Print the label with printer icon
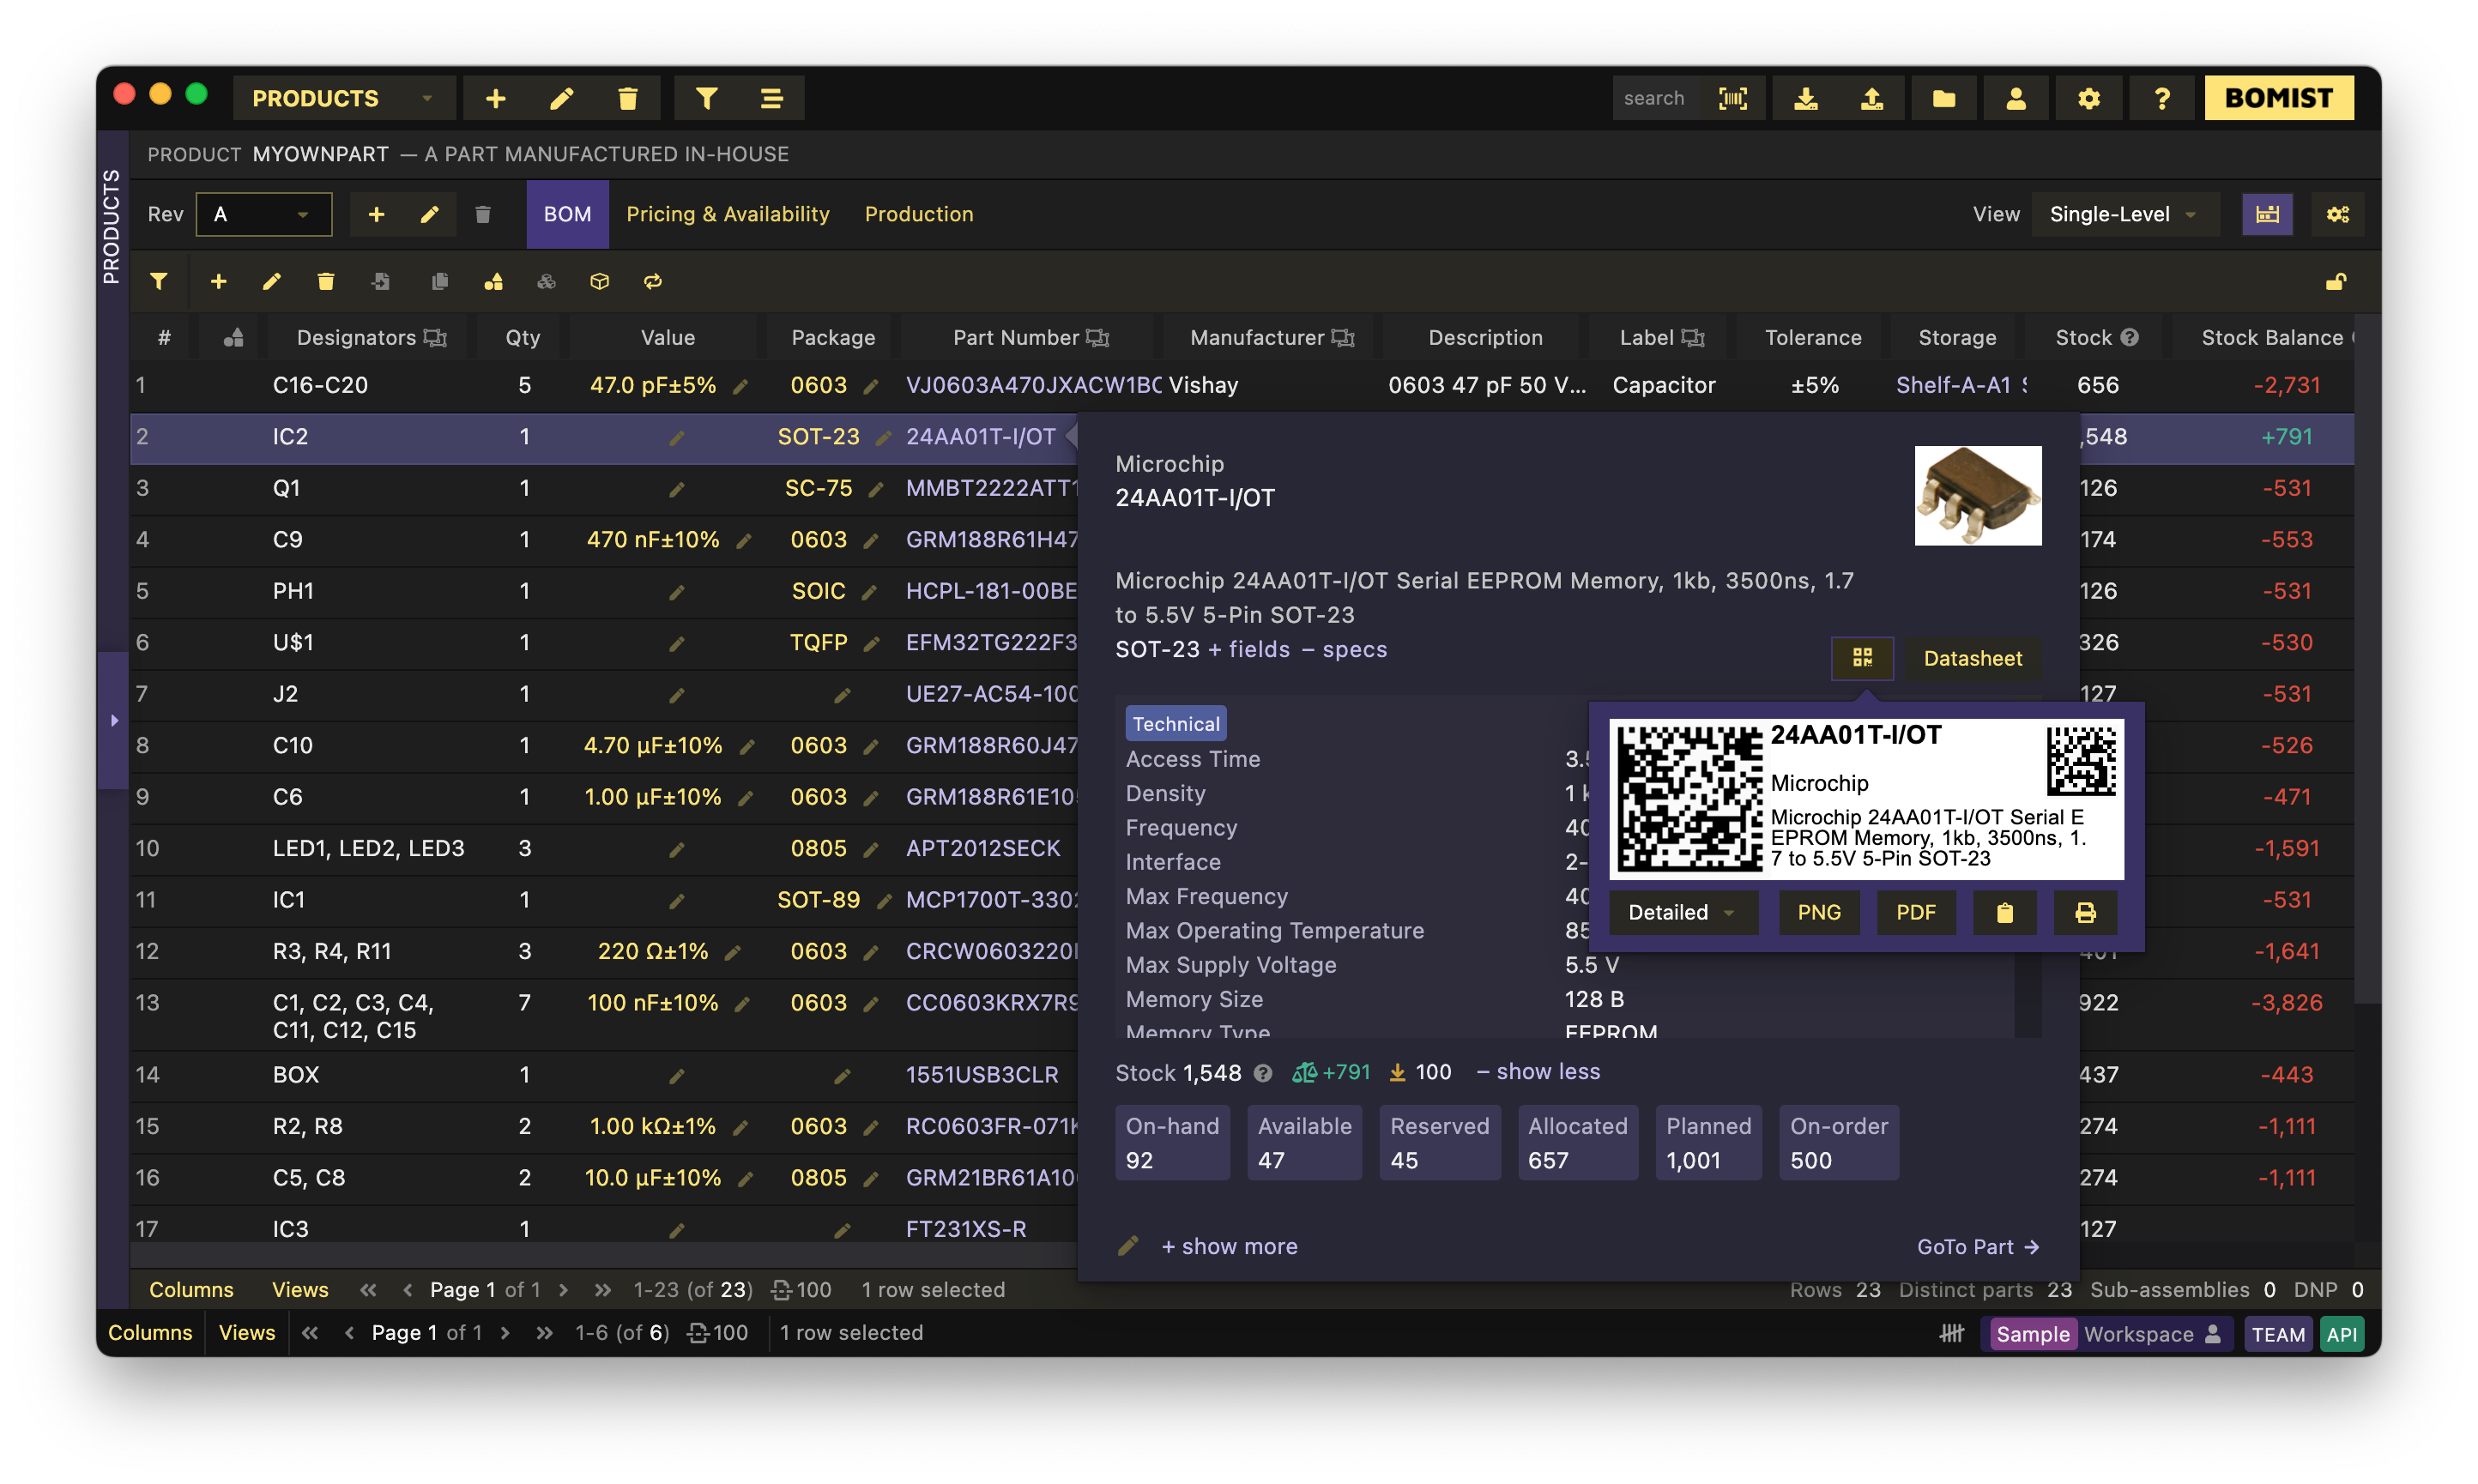The width and height of the screenshot is (2478, 1484). (2084, 912)
